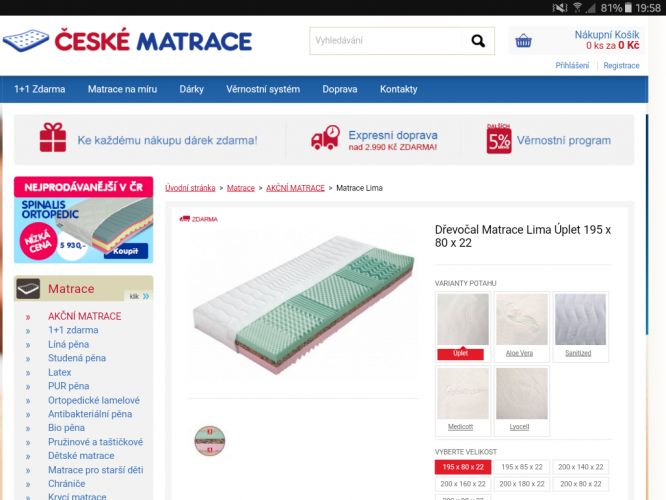Screen dimensions: 666x500
Task: Click the Vyhledávání search input field
Action: (x=387, y=41)
